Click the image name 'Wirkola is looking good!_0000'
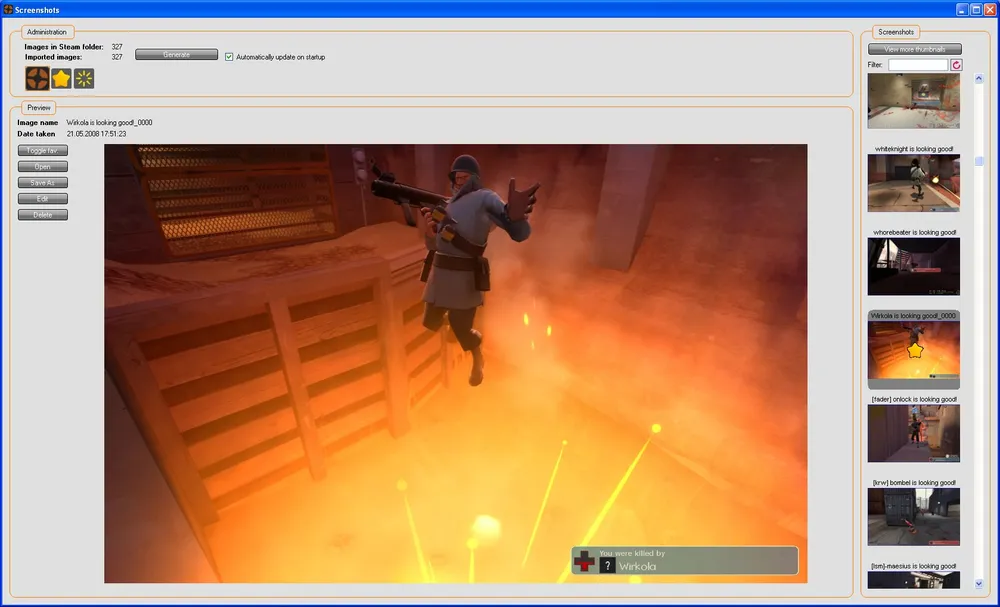Image resolution: width=1000 pixels, height=607 pixels. (x=109, y=122)
